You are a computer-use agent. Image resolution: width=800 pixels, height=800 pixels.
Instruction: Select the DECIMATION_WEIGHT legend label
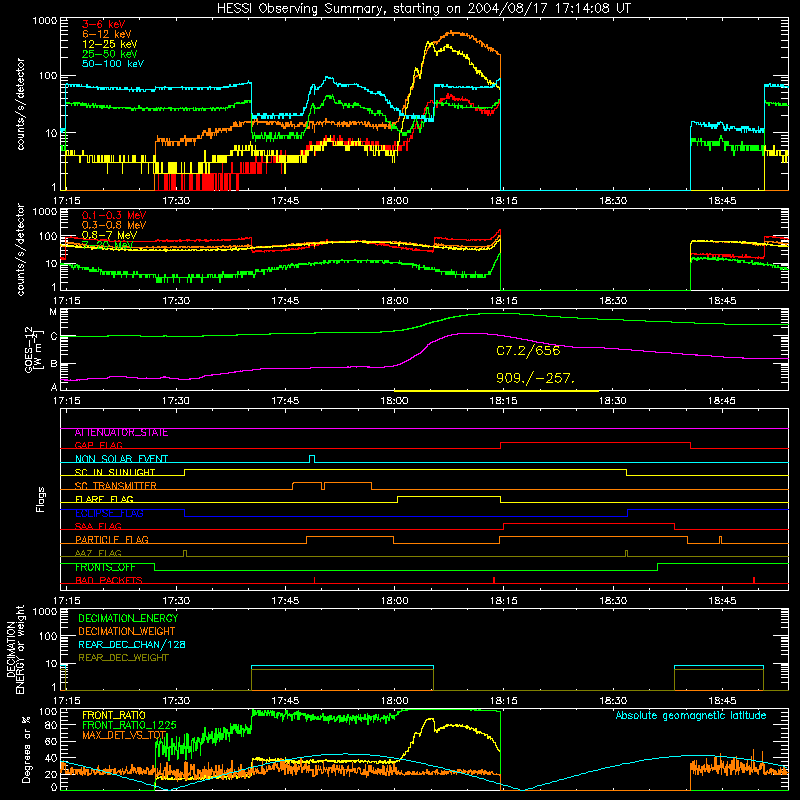[x=127, y=631]
